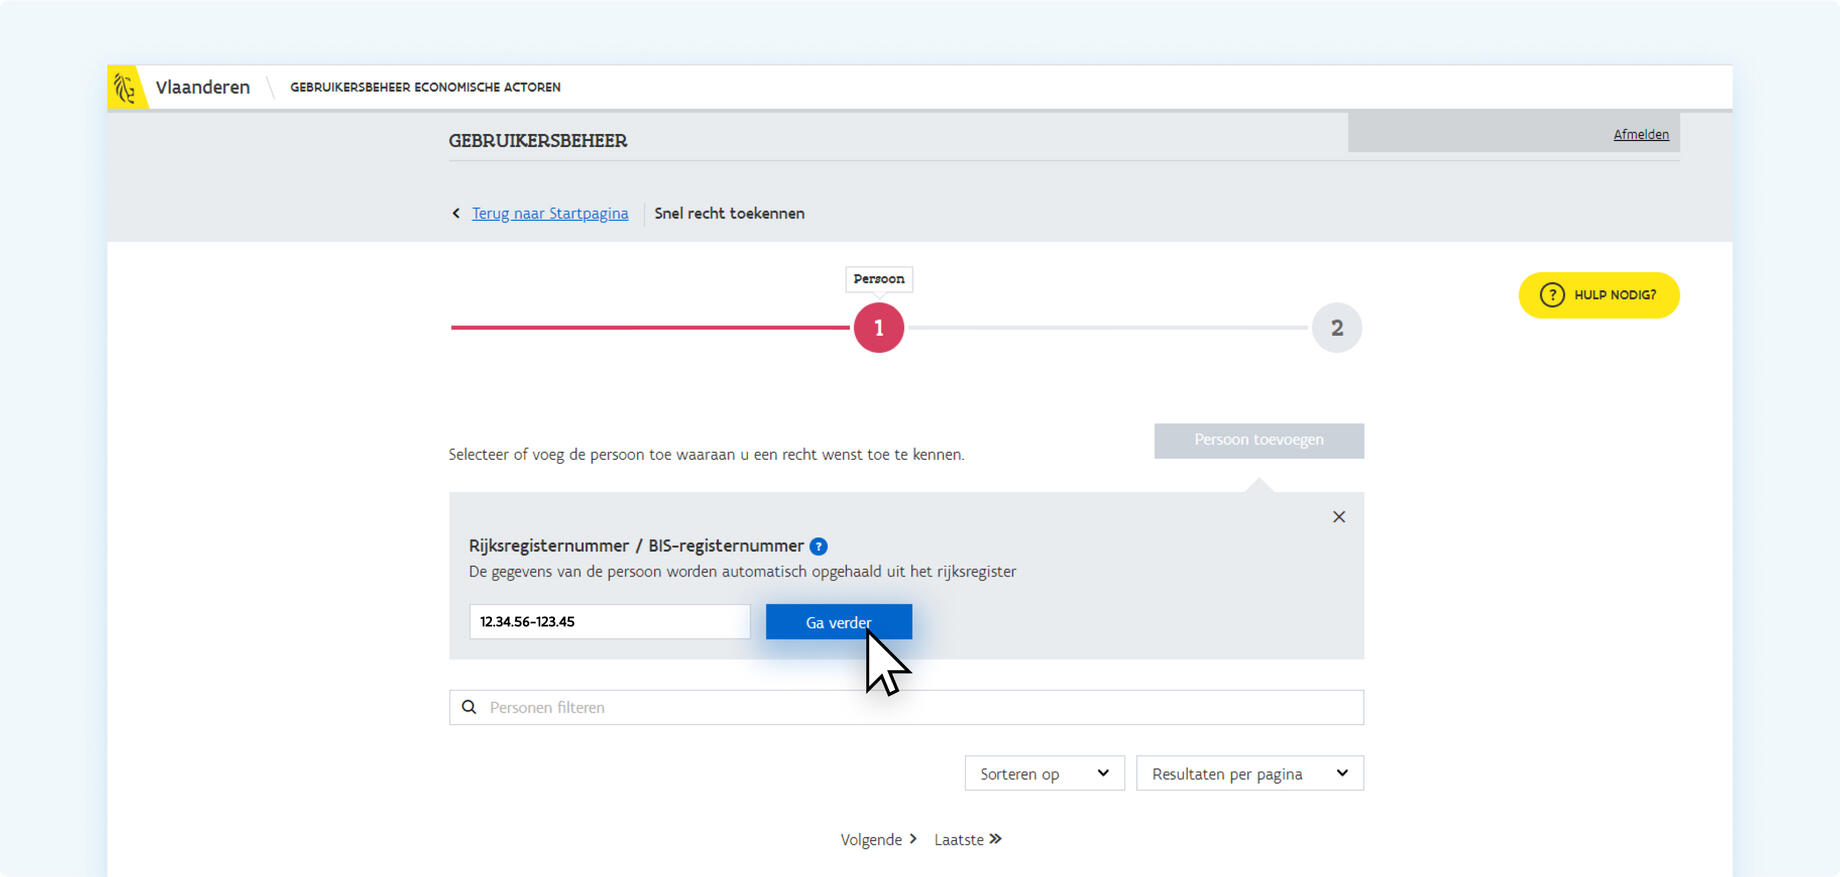Screen dimensions: 1840x877
Task: Click the Afmelden link
Action: pos(1641,134)
